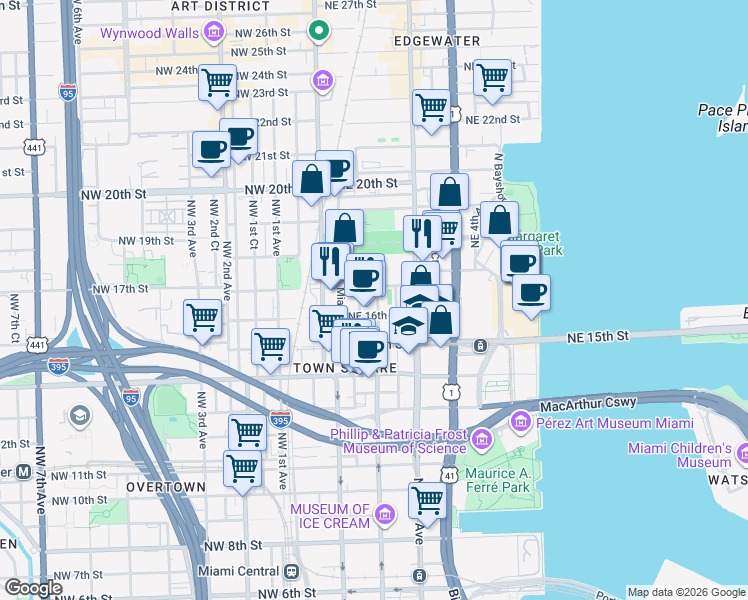Click the MacArthur Cswy road label
Screen dimensions: 748x600
[x=588, y=404]
